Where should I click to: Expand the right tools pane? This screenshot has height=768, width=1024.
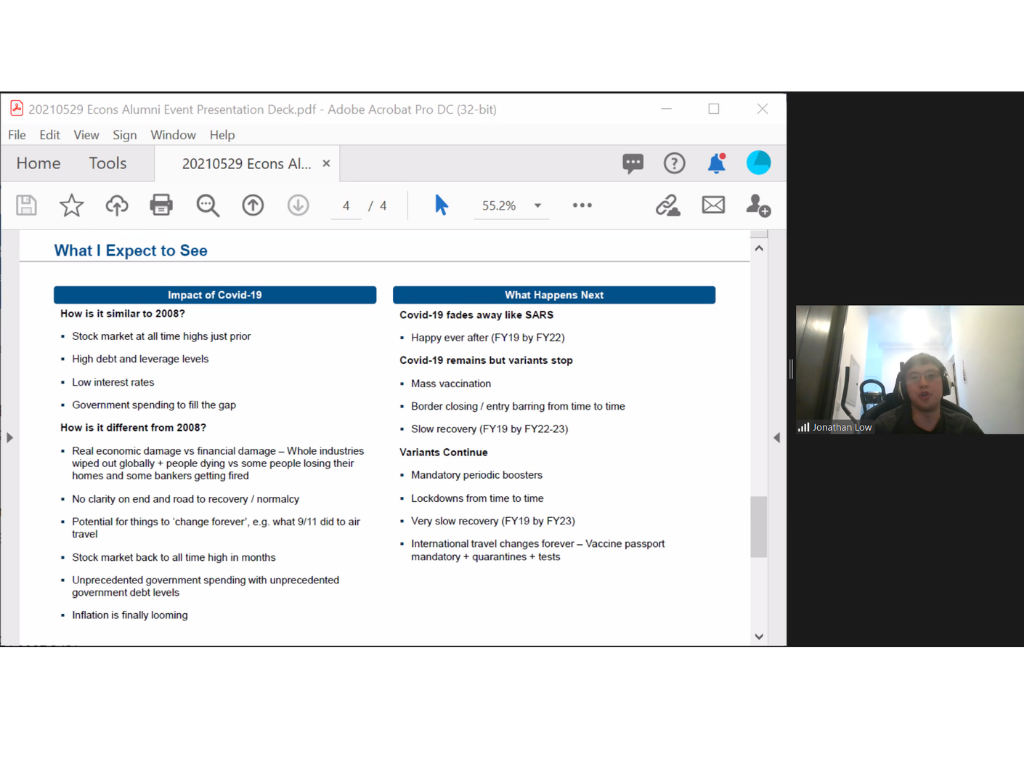pos(777,437)
